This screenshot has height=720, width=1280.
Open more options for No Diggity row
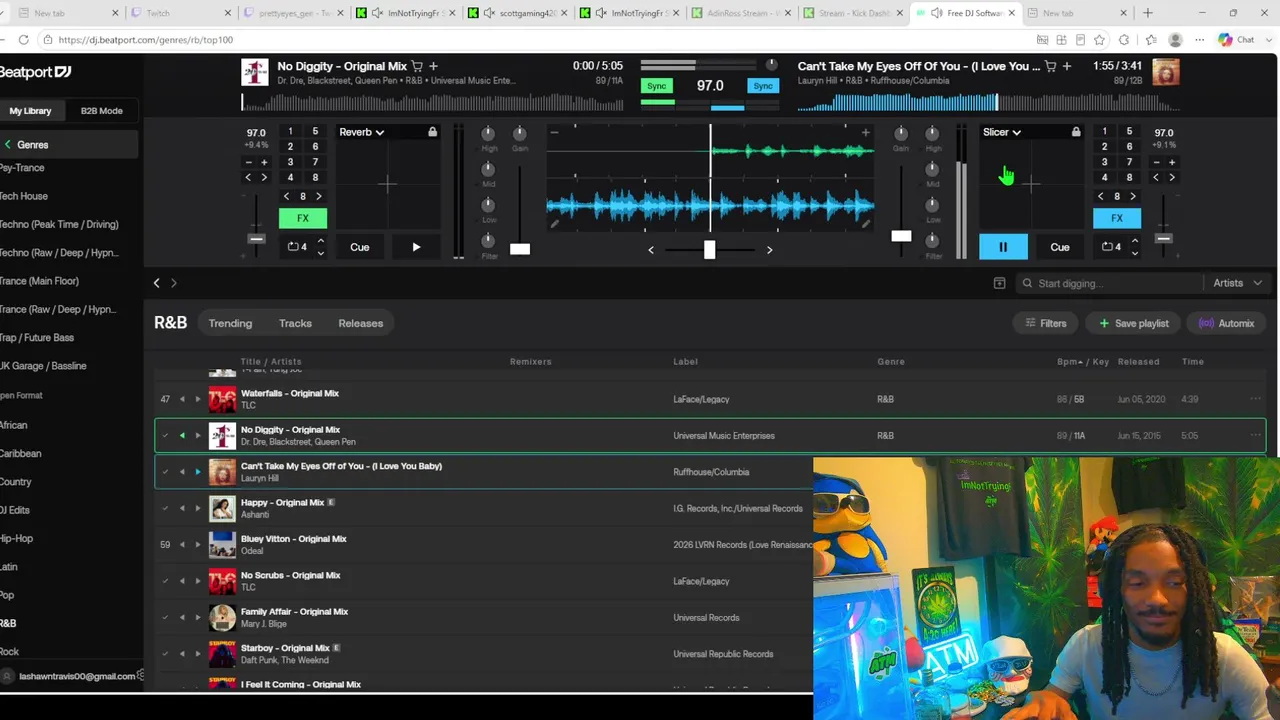pyautogui.click(x=1255, y=435)
